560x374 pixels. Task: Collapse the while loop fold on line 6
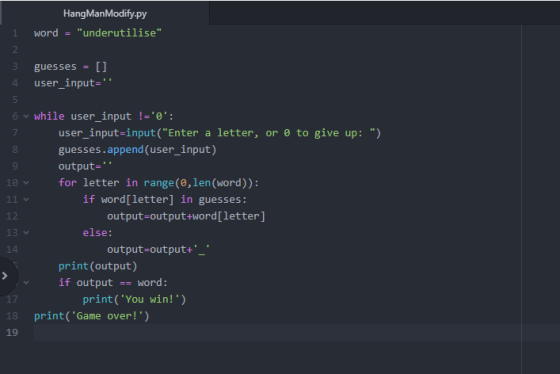pyautogui.click(x=26, y=116)
